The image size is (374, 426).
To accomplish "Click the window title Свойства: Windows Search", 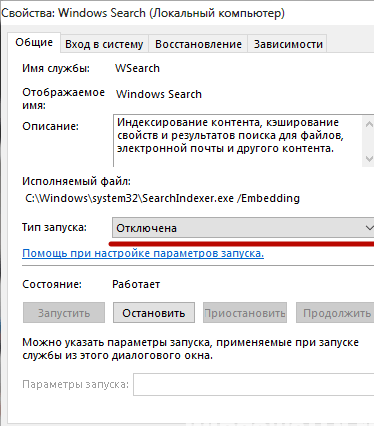I will 143,13.
